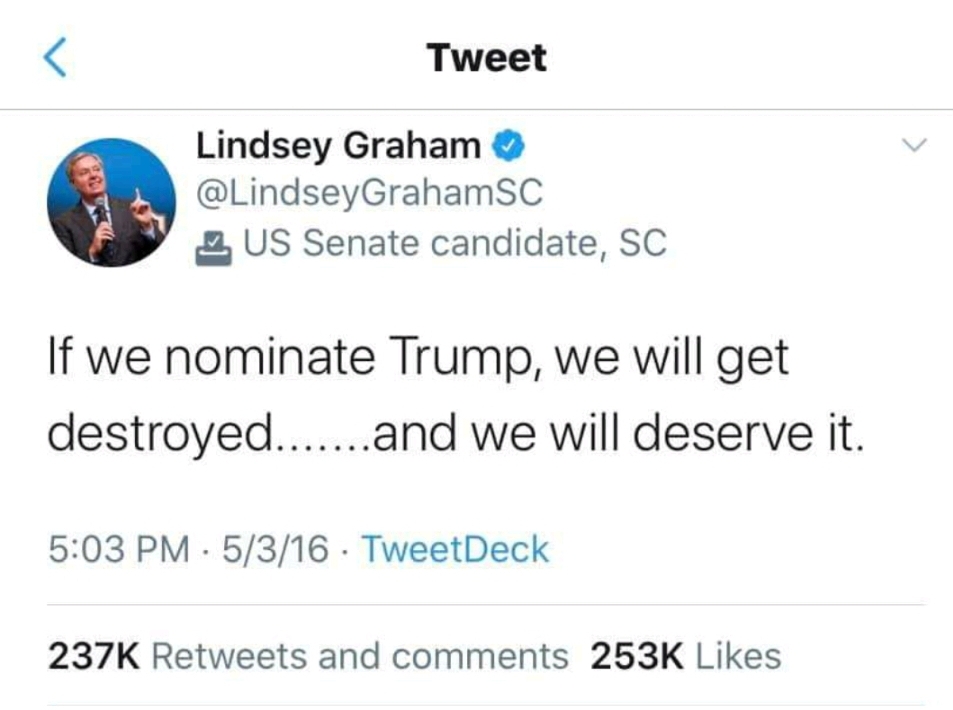Screen dimensions: 953x710
Task: Open Lindsey Graham's profile picture
Action: point(111,202)
